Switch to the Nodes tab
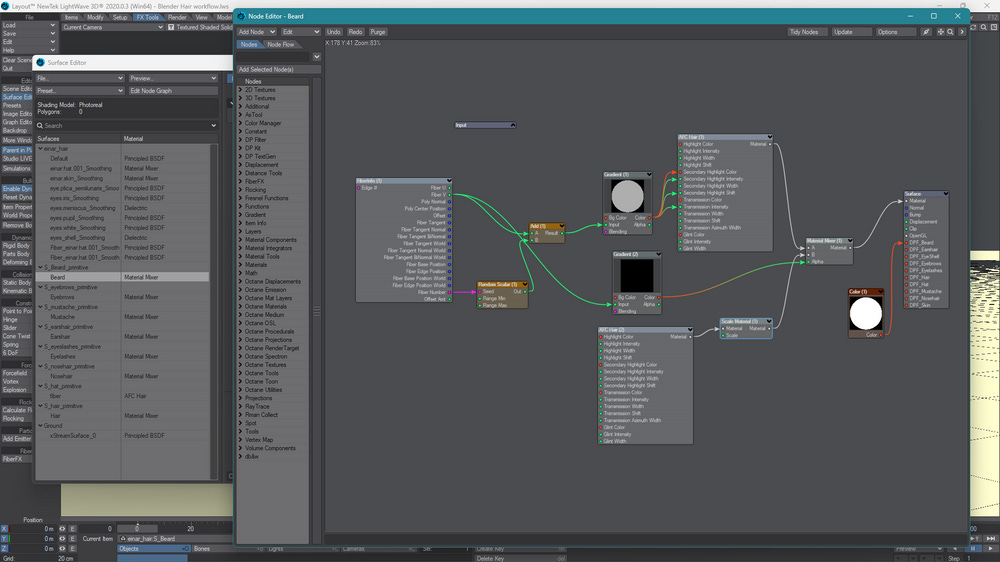 pyautogui.click(x=249, y=45)
